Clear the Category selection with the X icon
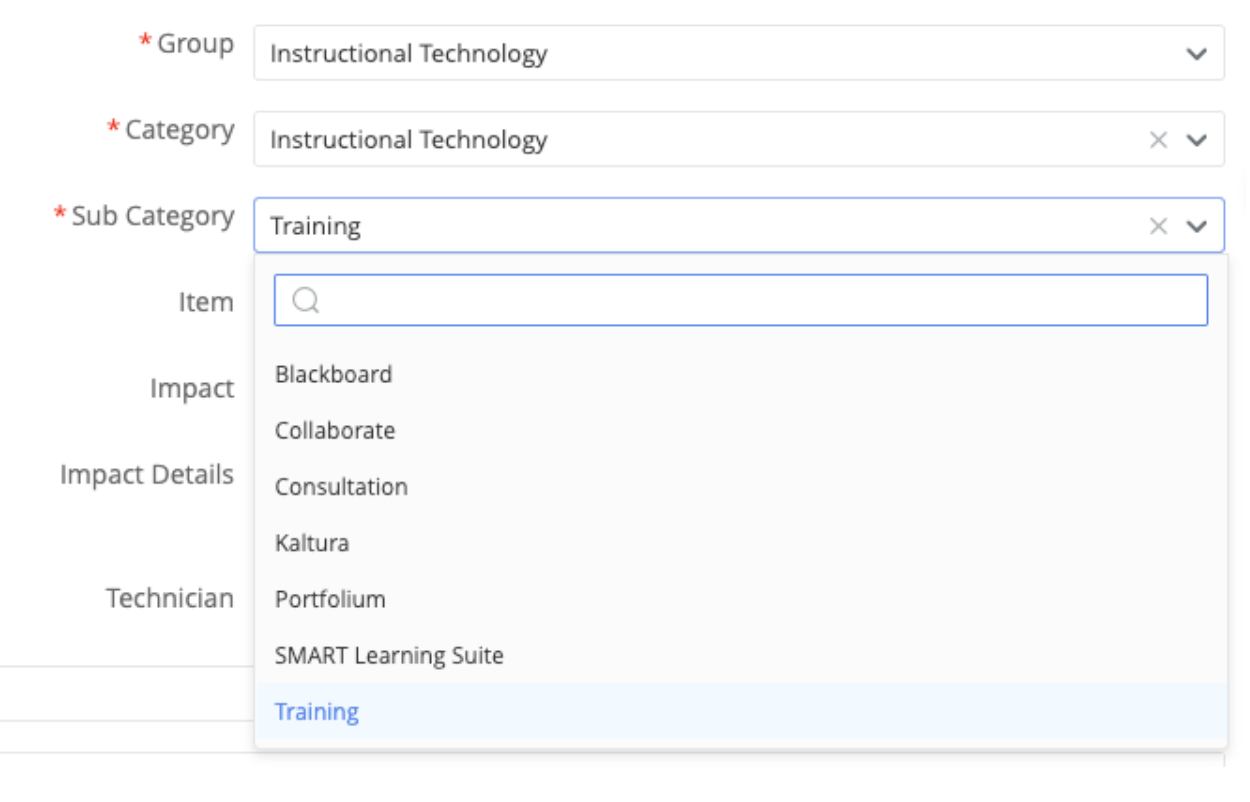 coord(1158,139)
